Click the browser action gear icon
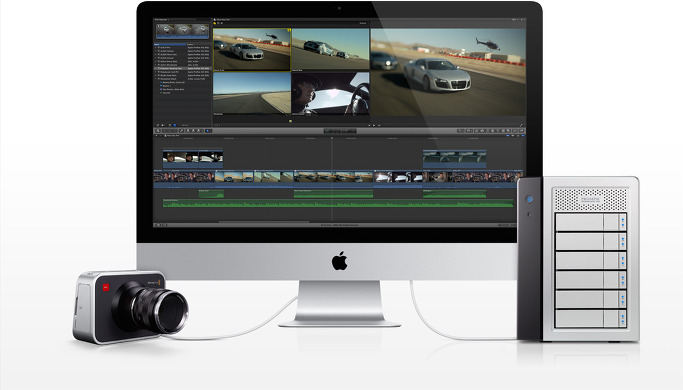Viewport: 683px width, 390px height. (x=163, y=125)
